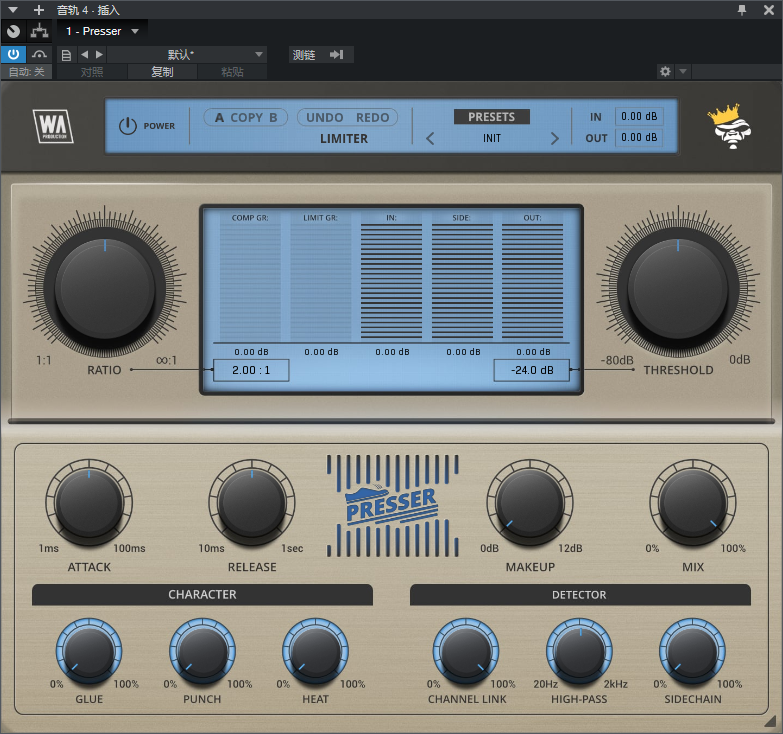Click the channel editor round icon

(13, 31)
